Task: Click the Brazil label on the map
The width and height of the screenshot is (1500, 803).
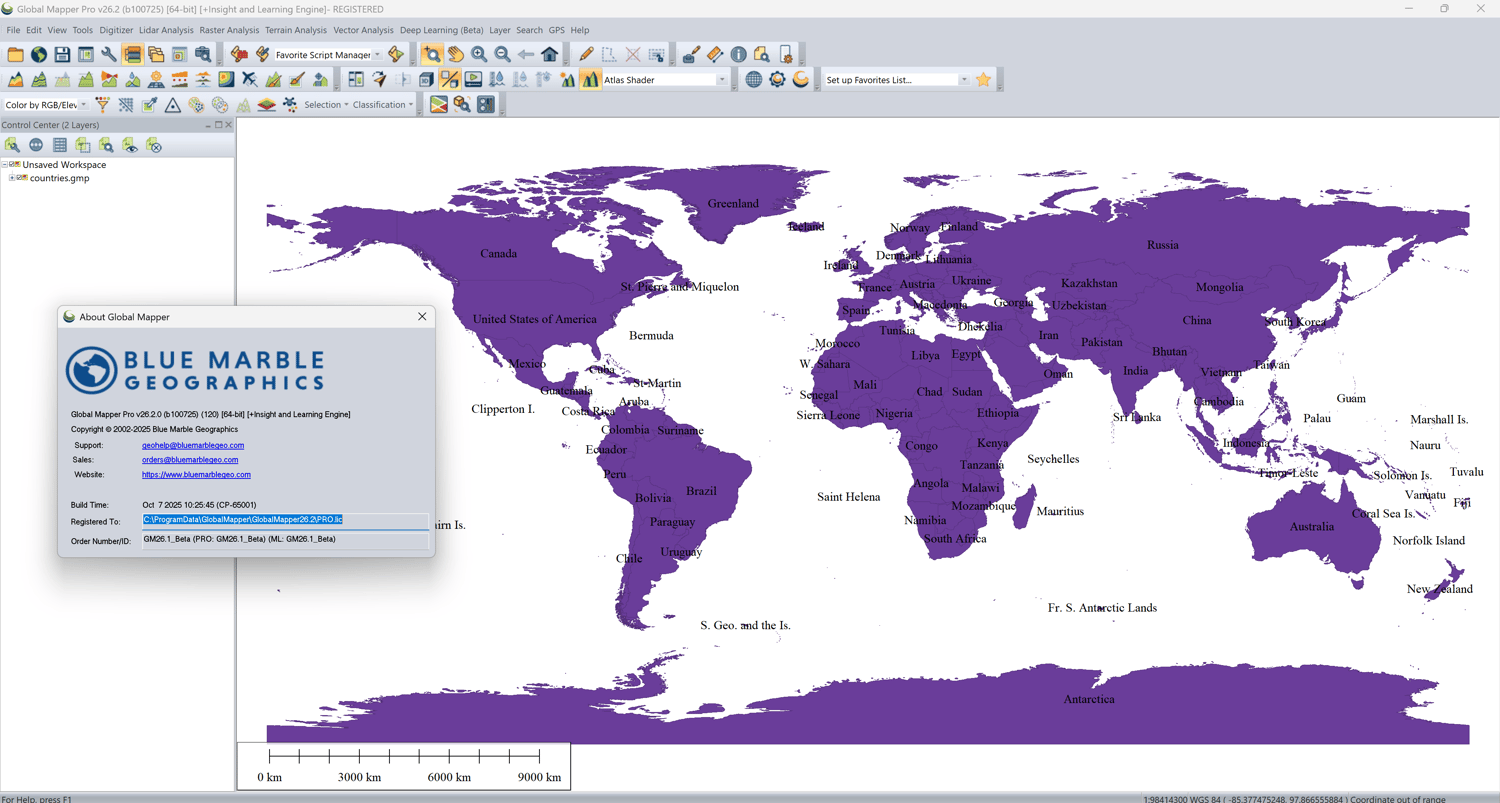Action: click(x=701, y=491)
